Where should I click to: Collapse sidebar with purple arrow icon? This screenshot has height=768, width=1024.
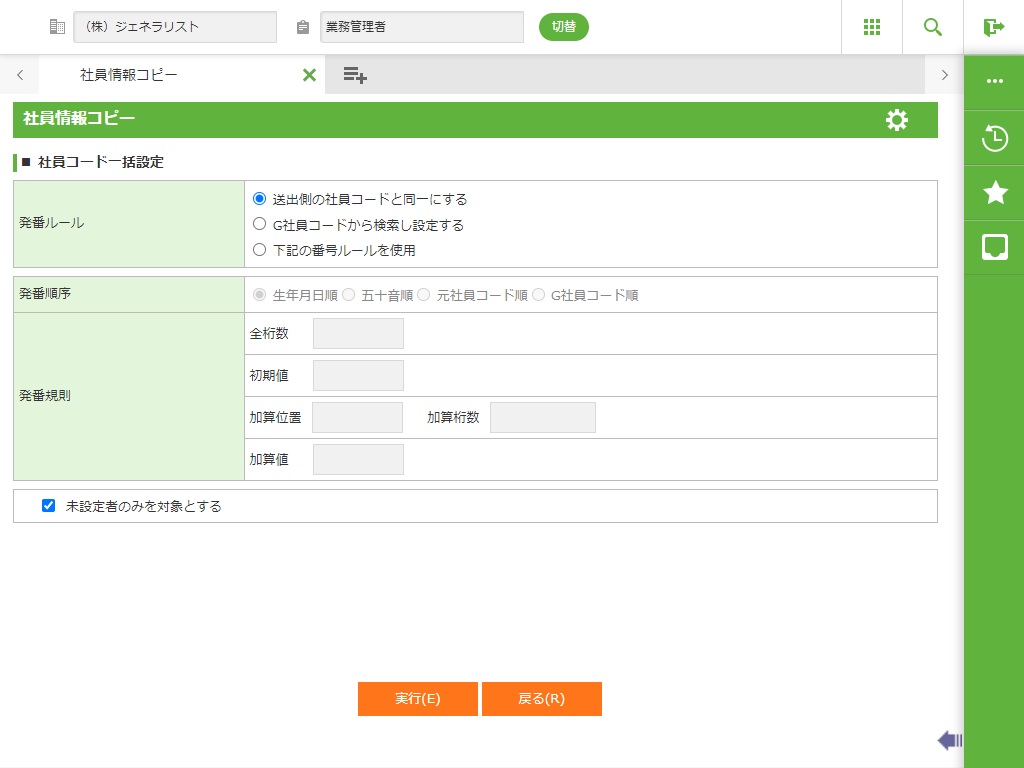point(949,740)
